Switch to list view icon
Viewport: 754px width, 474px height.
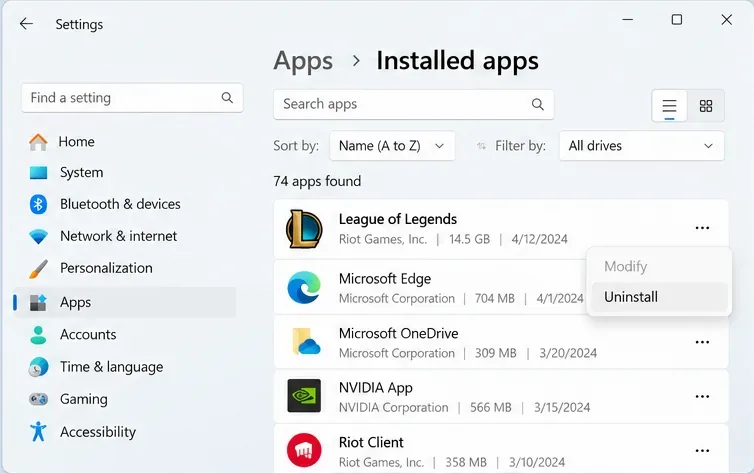click(669, 106)
